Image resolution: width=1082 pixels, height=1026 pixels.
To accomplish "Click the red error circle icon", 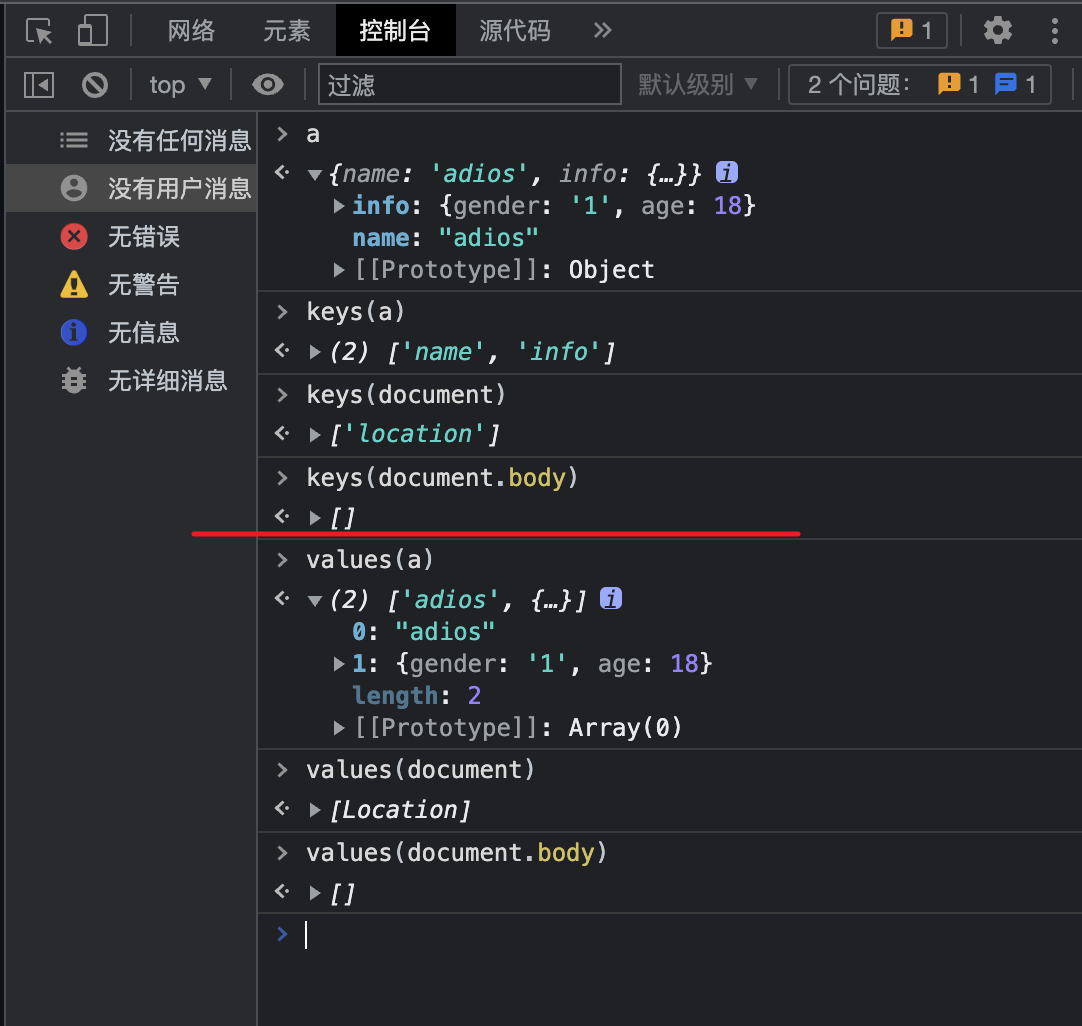I will [x=74, y=237].
